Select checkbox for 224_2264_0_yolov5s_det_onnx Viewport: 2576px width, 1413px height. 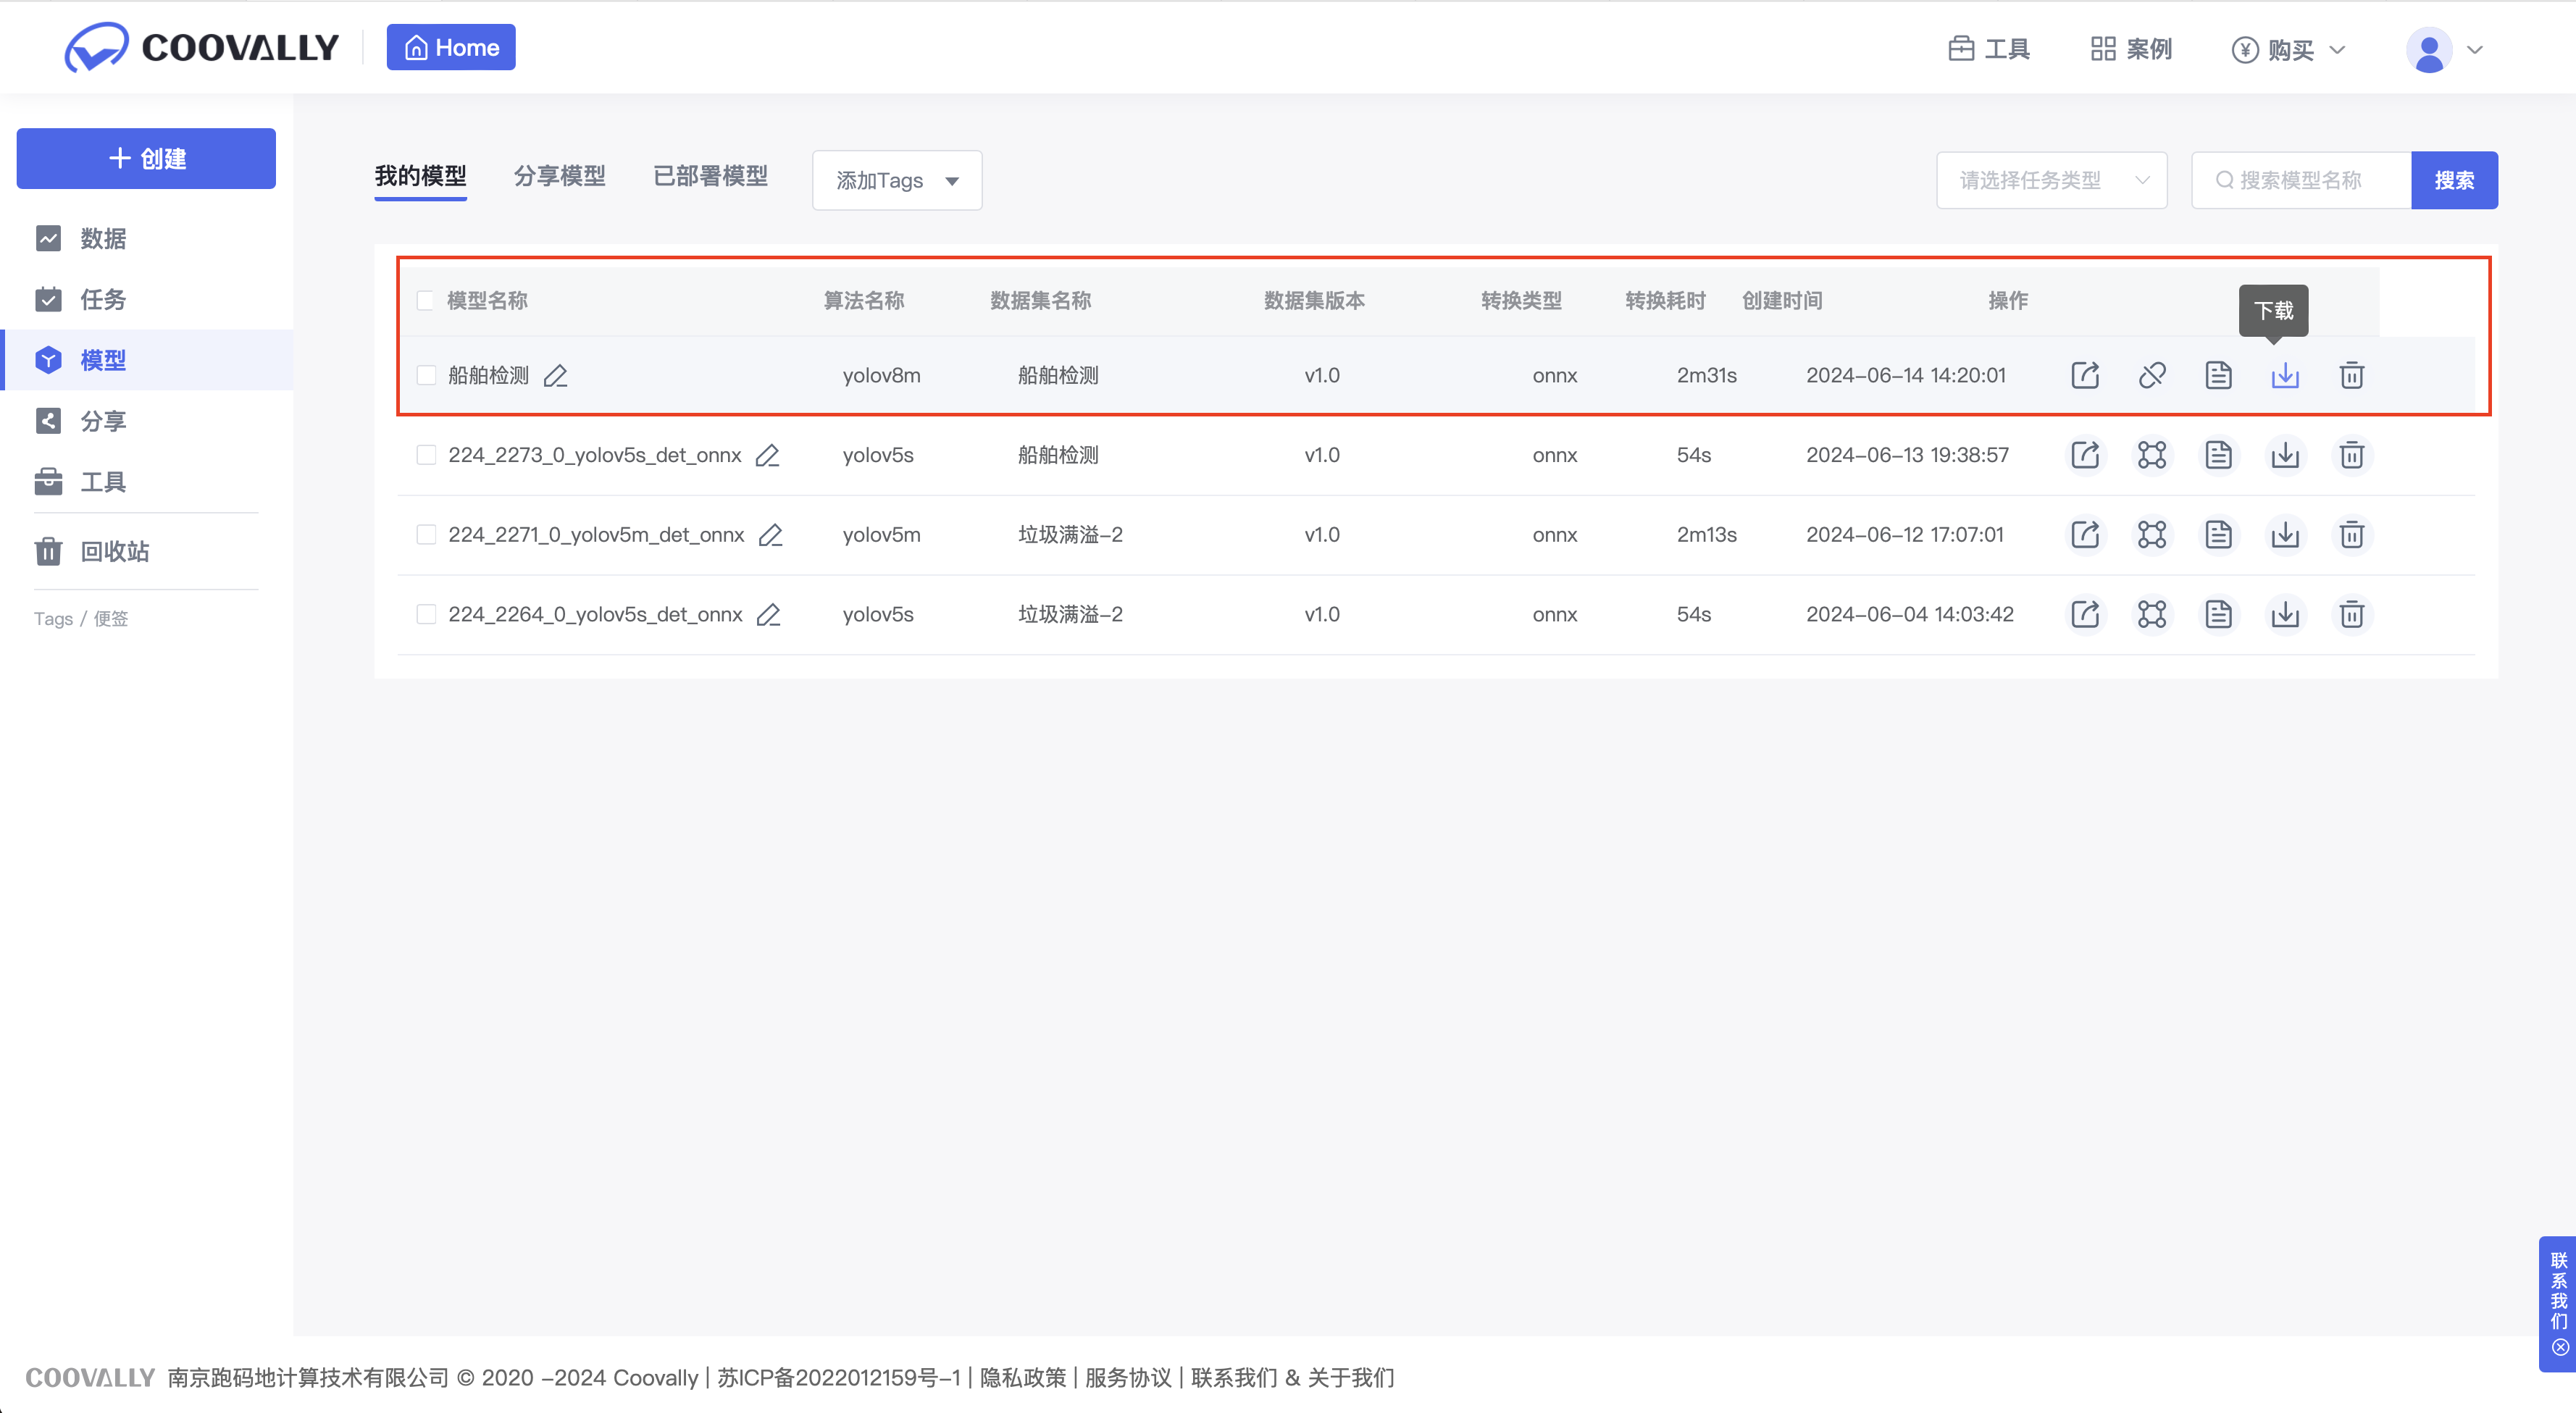coord(426,614)
